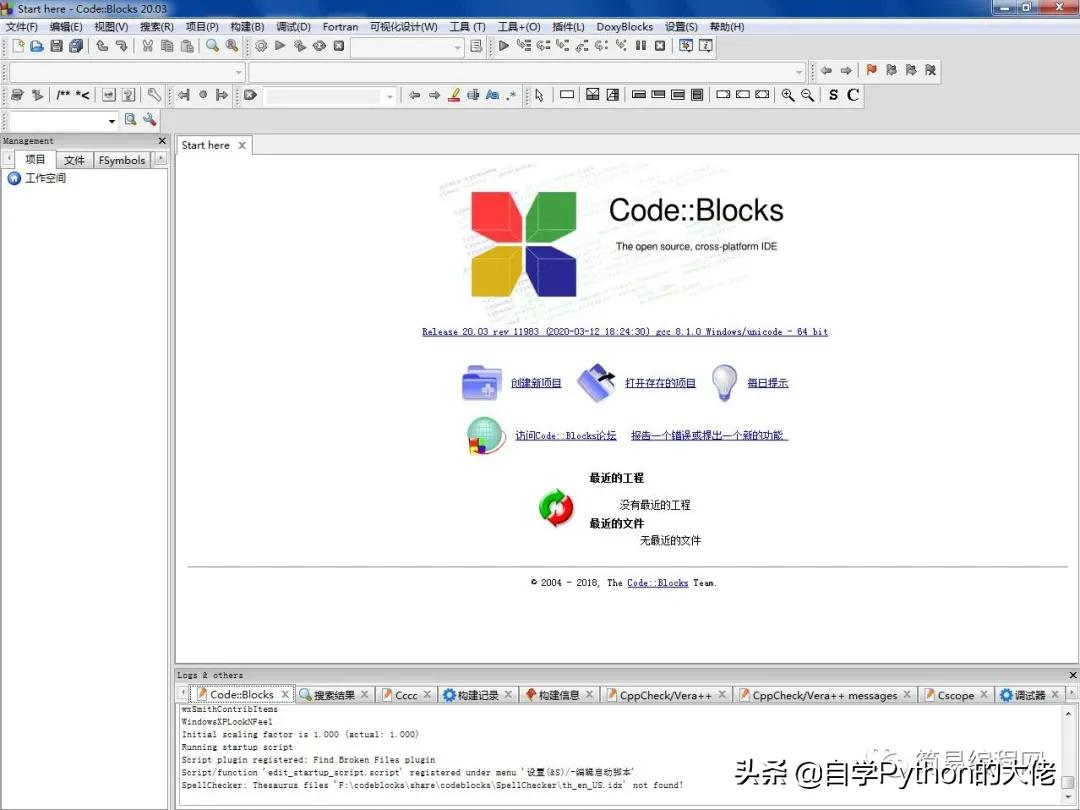Screen dimensions: 1080x810
Task: Click the highlight marker pen icon
Action: (454, 95)
